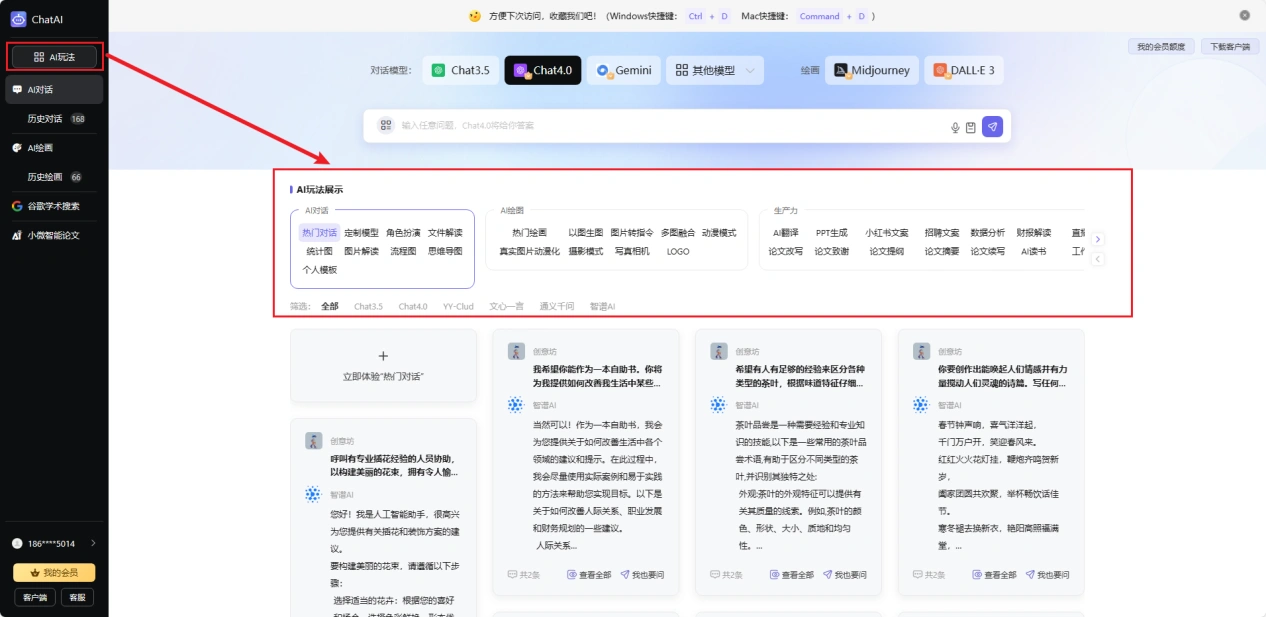Image resolution: width=1266 pixels, height=617 pixels.
Task: Click 我也要问 on the self-help book card
Action: [642, 575]
